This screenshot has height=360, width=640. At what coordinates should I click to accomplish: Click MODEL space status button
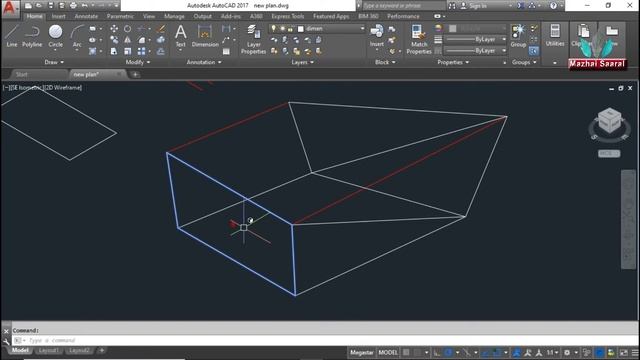point(388,353)
